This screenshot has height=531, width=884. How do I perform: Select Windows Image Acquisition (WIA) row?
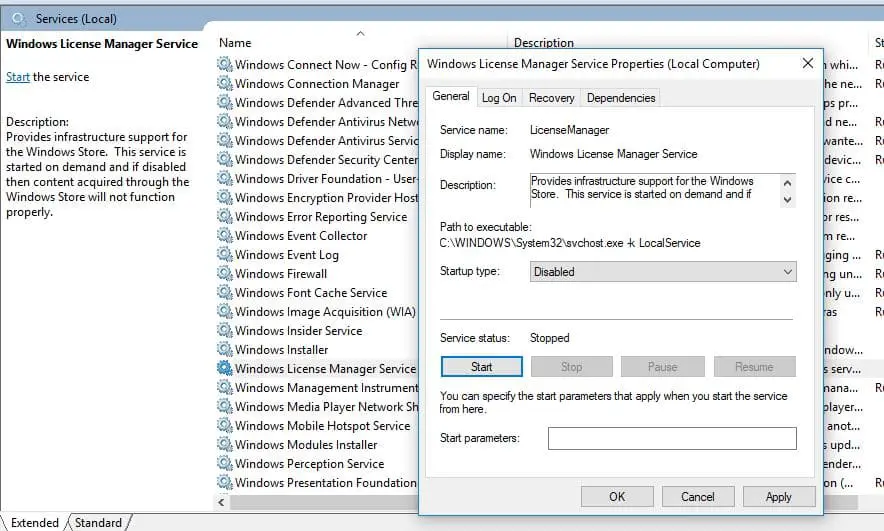click(325, 312)
